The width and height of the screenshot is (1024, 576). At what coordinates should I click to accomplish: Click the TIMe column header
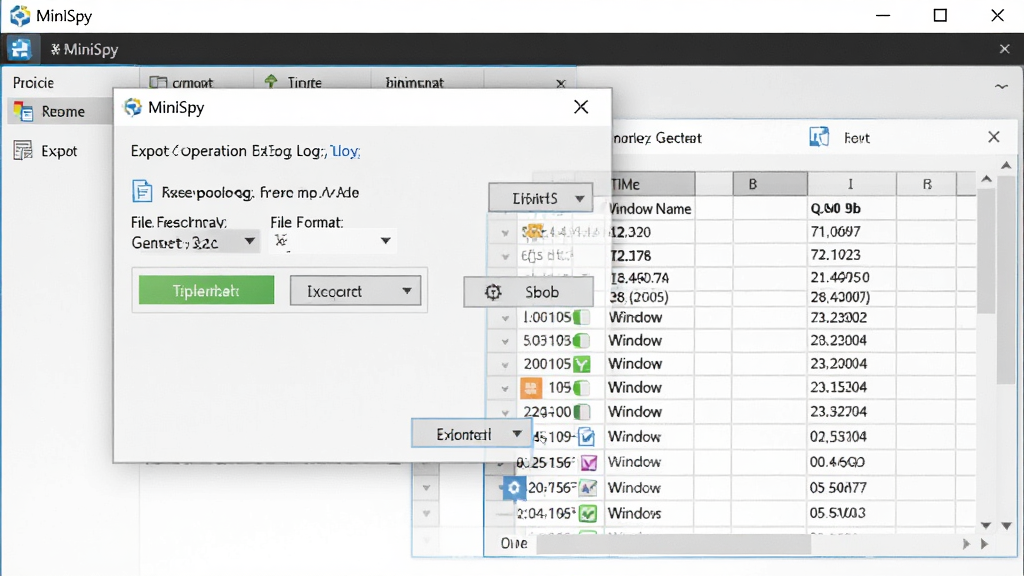pyautogui.click(x=650, y=184)
